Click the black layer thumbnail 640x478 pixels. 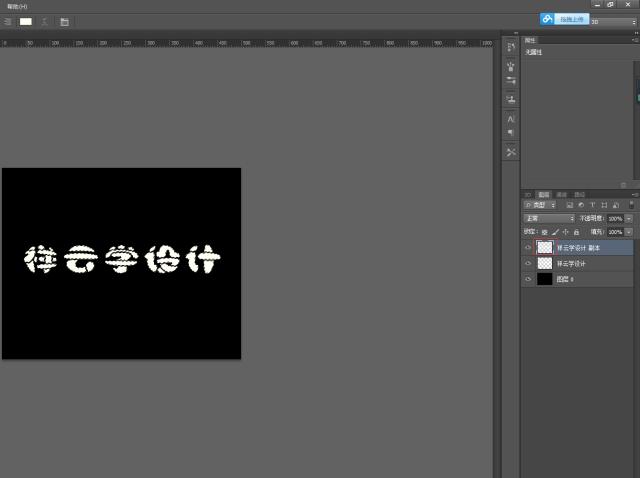pos(544,279)
